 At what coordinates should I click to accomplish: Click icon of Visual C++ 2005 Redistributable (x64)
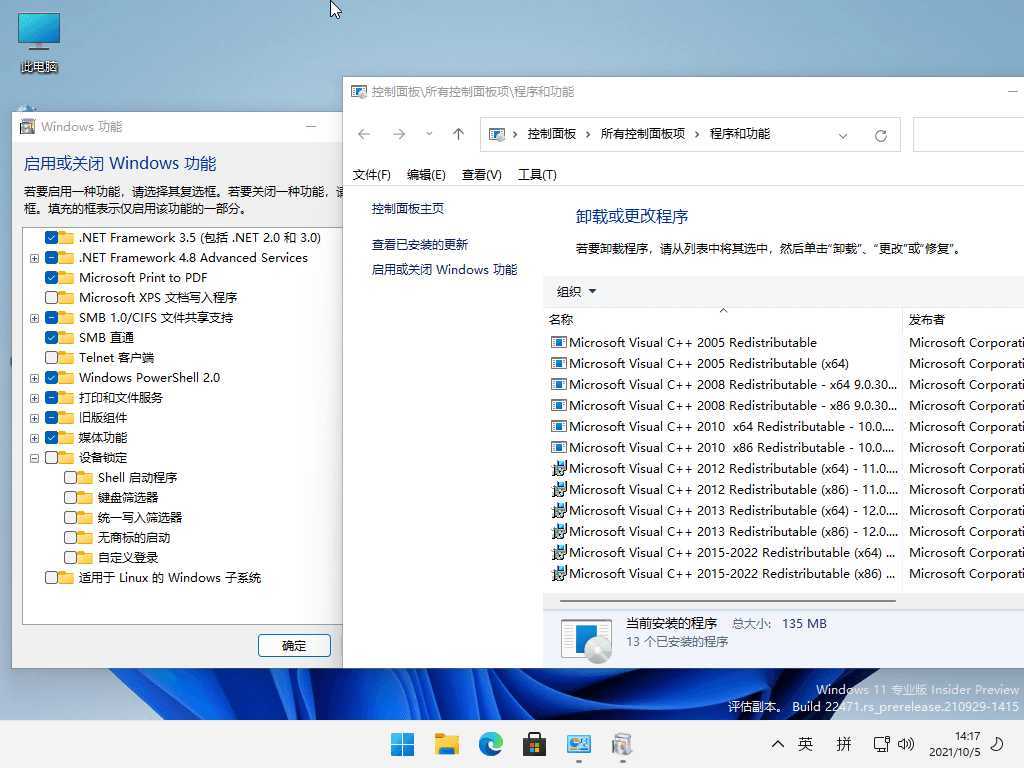click(x=558, y=364)
